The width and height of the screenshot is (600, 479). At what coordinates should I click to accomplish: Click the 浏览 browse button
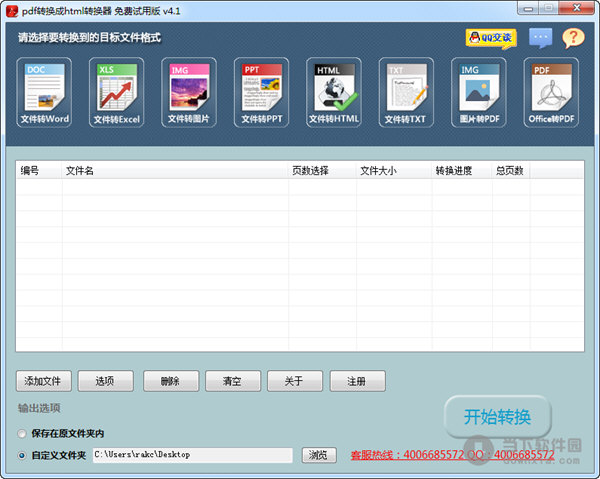(319, 455)
